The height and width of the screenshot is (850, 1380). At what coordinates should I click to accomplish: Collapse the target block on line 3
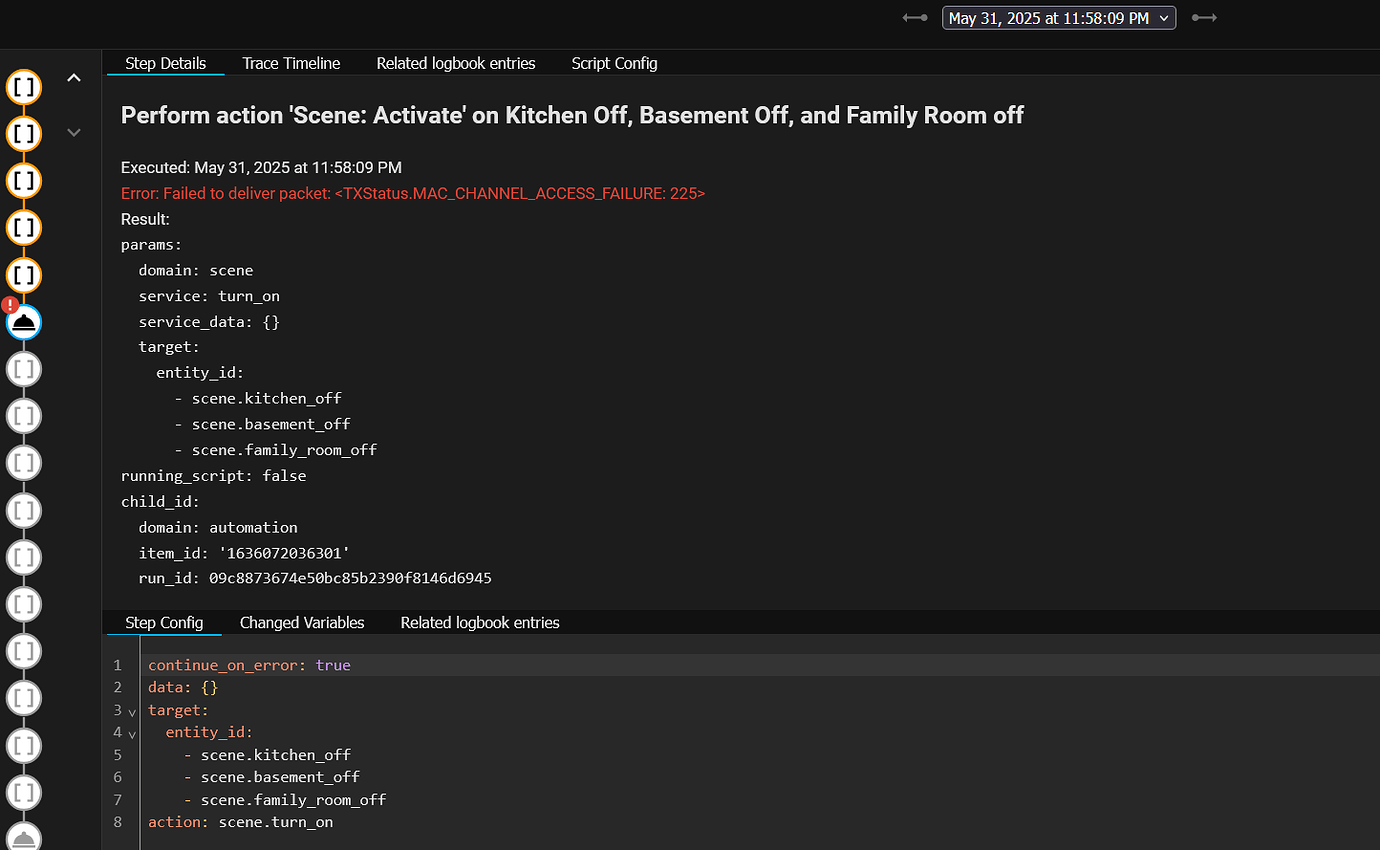point(131,711)
